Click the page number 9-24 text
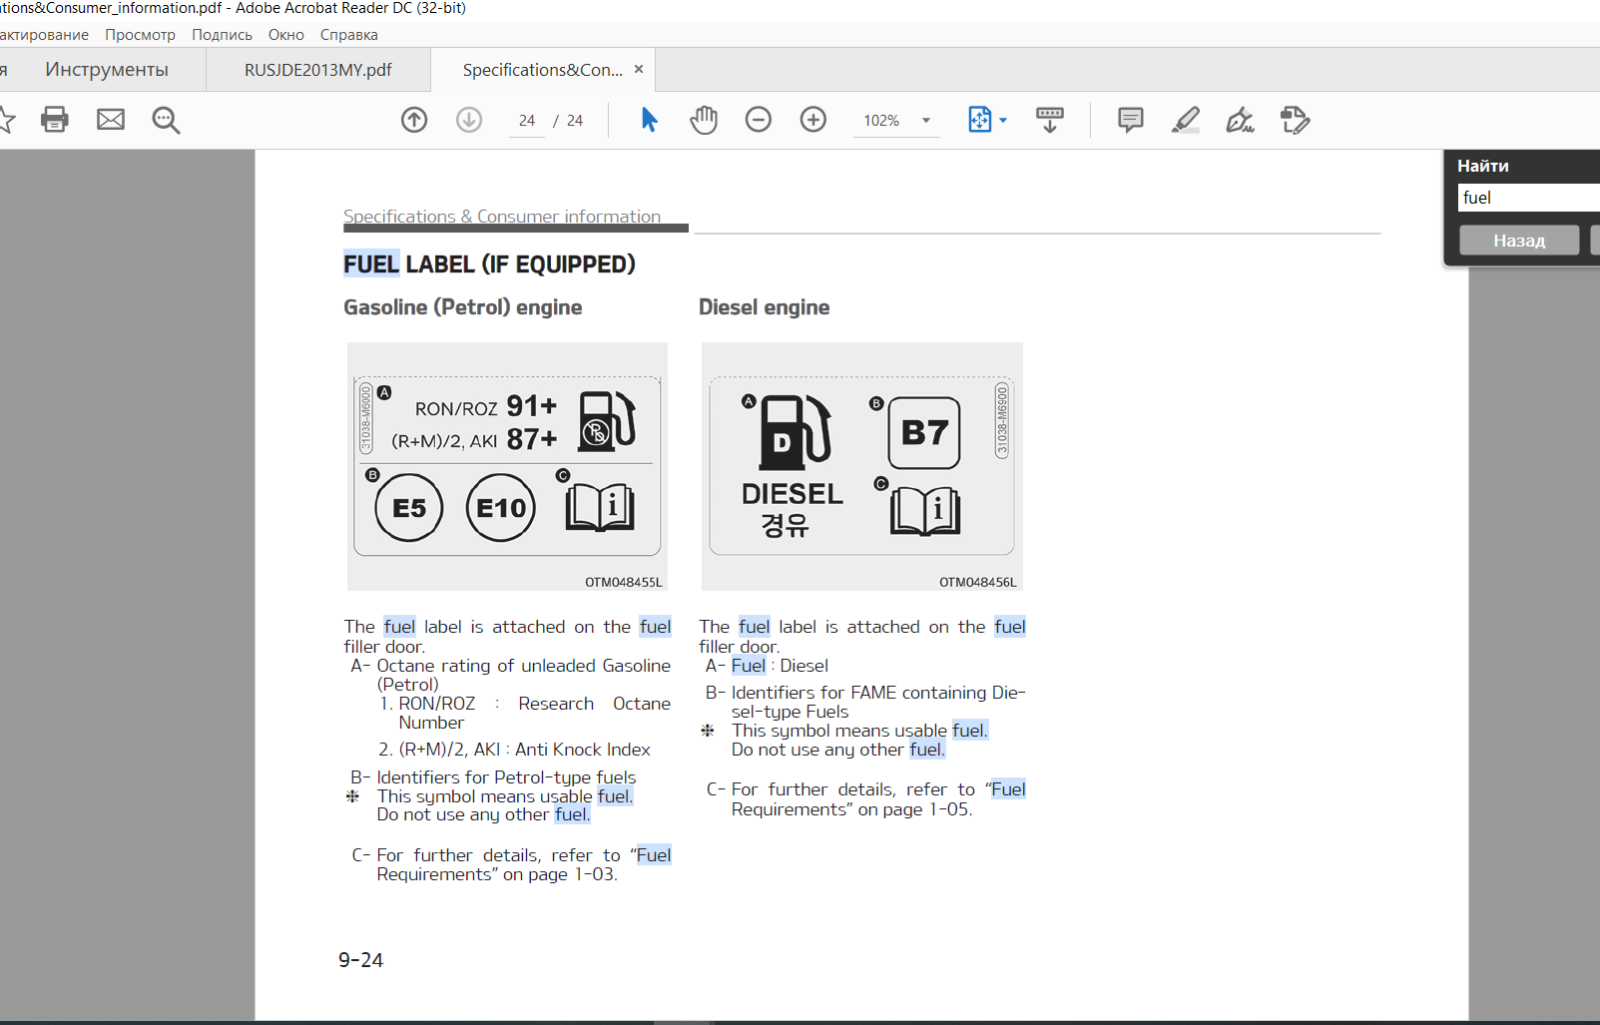 (361, 960)
